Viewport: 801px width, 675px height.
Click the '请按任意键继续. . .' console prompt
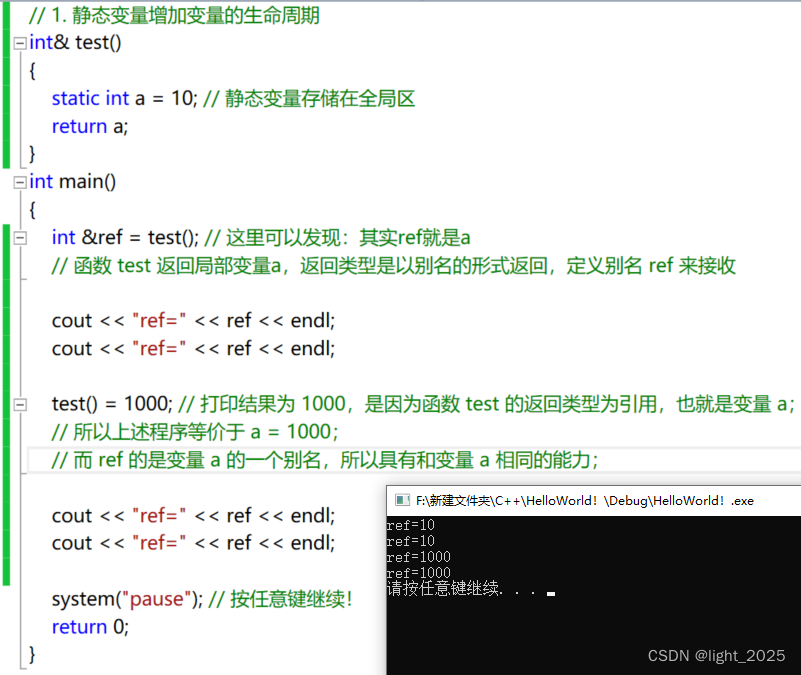point(462,589)
